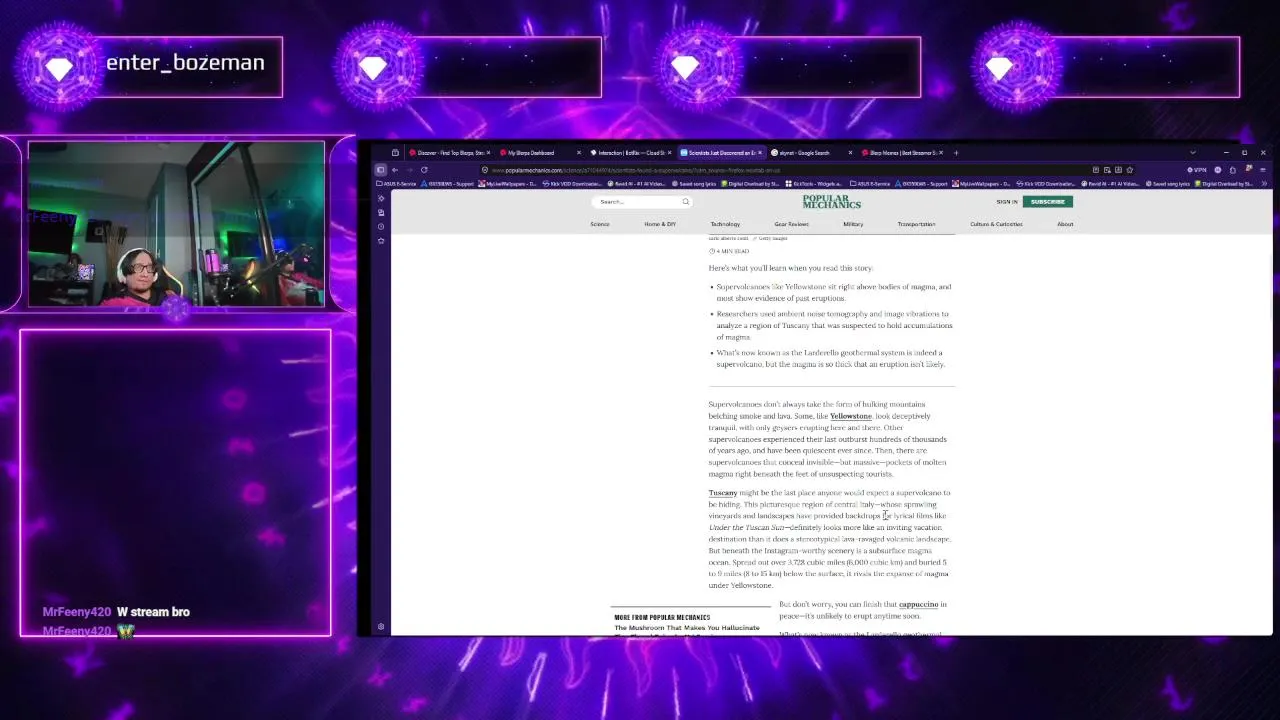
Task: Reload the page with the refresh icon
Action: pyautogui.click(x=424, y=170)
